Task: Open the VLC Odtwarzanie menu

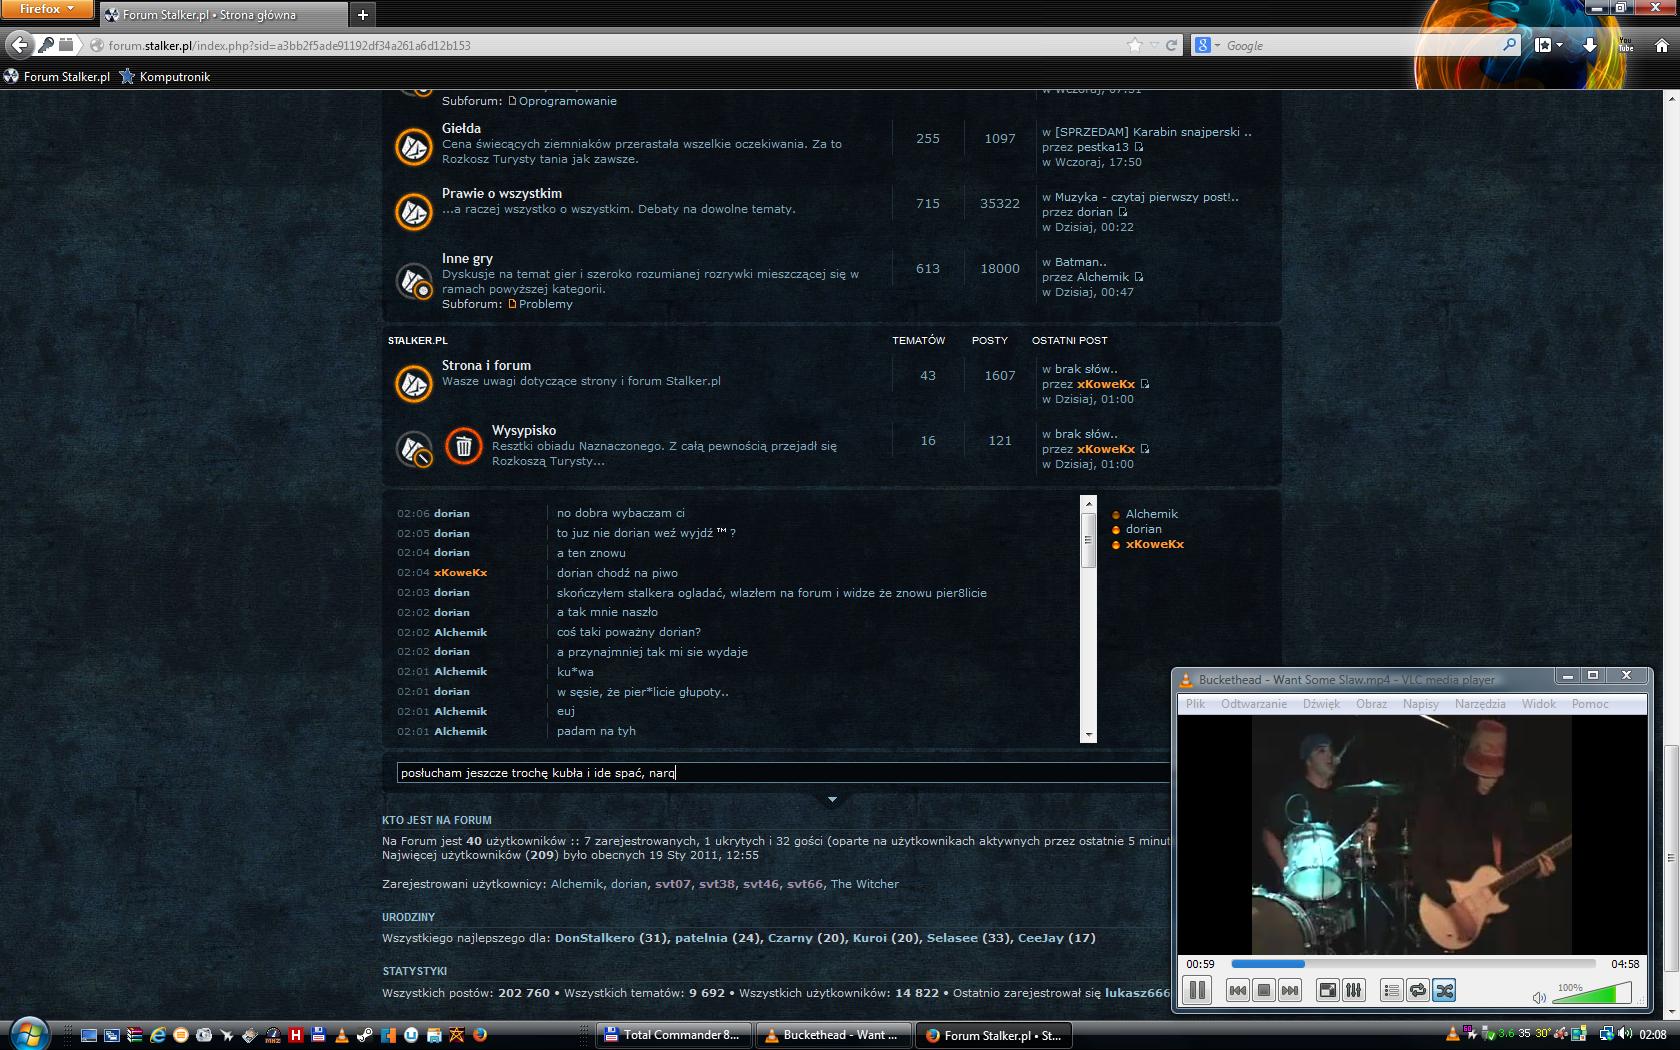Action: (x=1253, y=704)
